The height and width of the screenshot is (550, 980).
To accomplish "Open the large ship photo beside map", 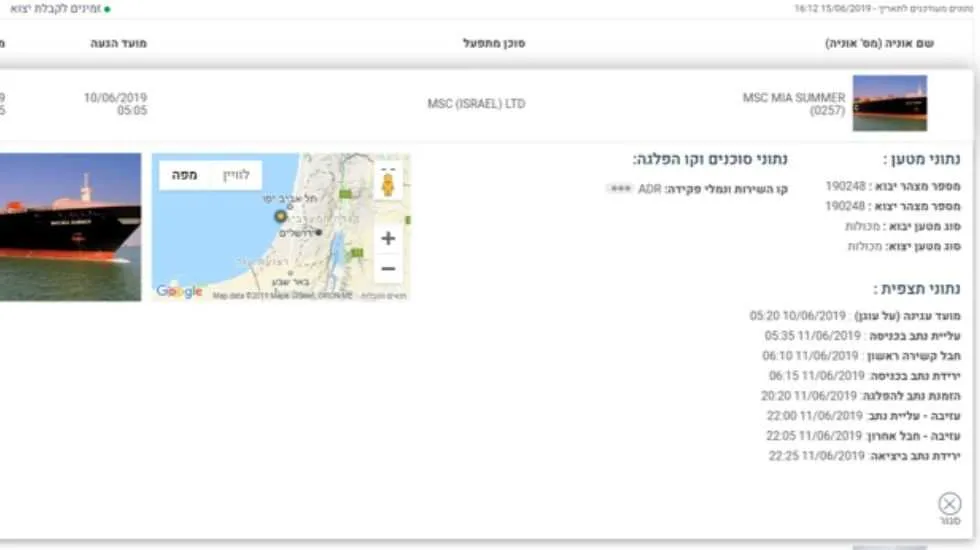I will [70, 227].
